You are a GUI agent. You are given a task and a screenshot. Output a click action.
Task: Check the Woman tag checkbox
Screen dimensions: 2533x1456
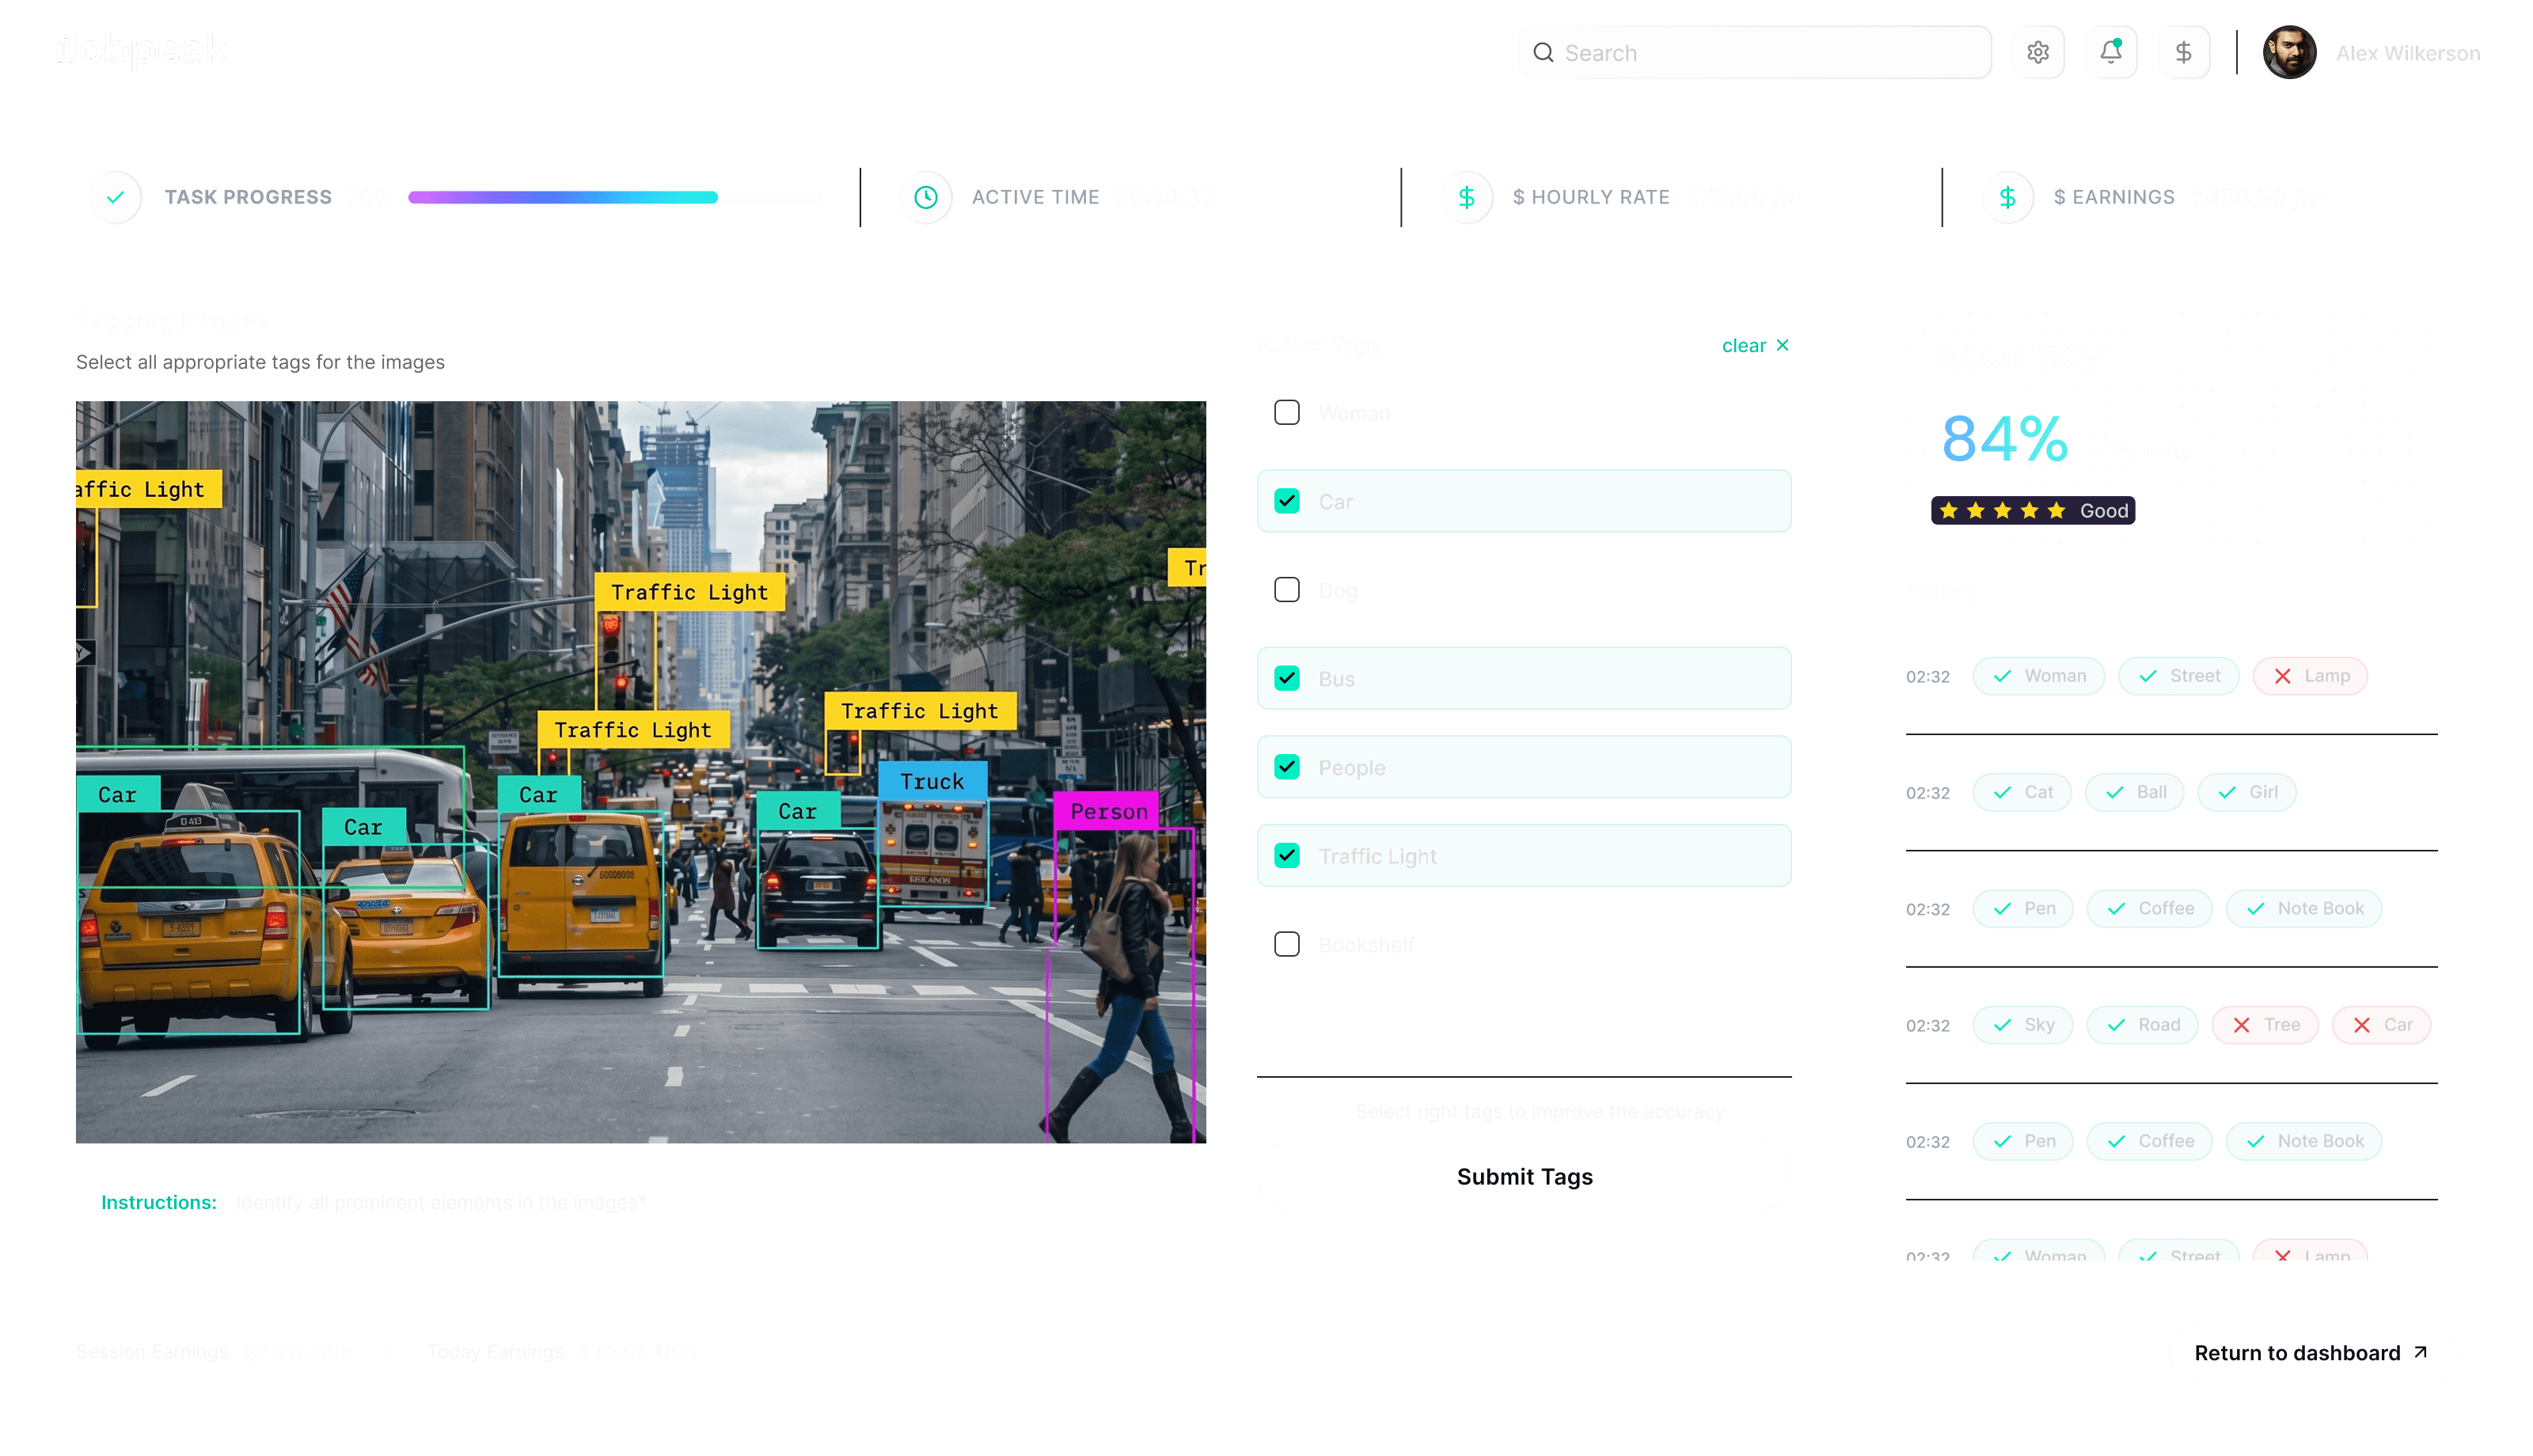[x=1287, y=412]
